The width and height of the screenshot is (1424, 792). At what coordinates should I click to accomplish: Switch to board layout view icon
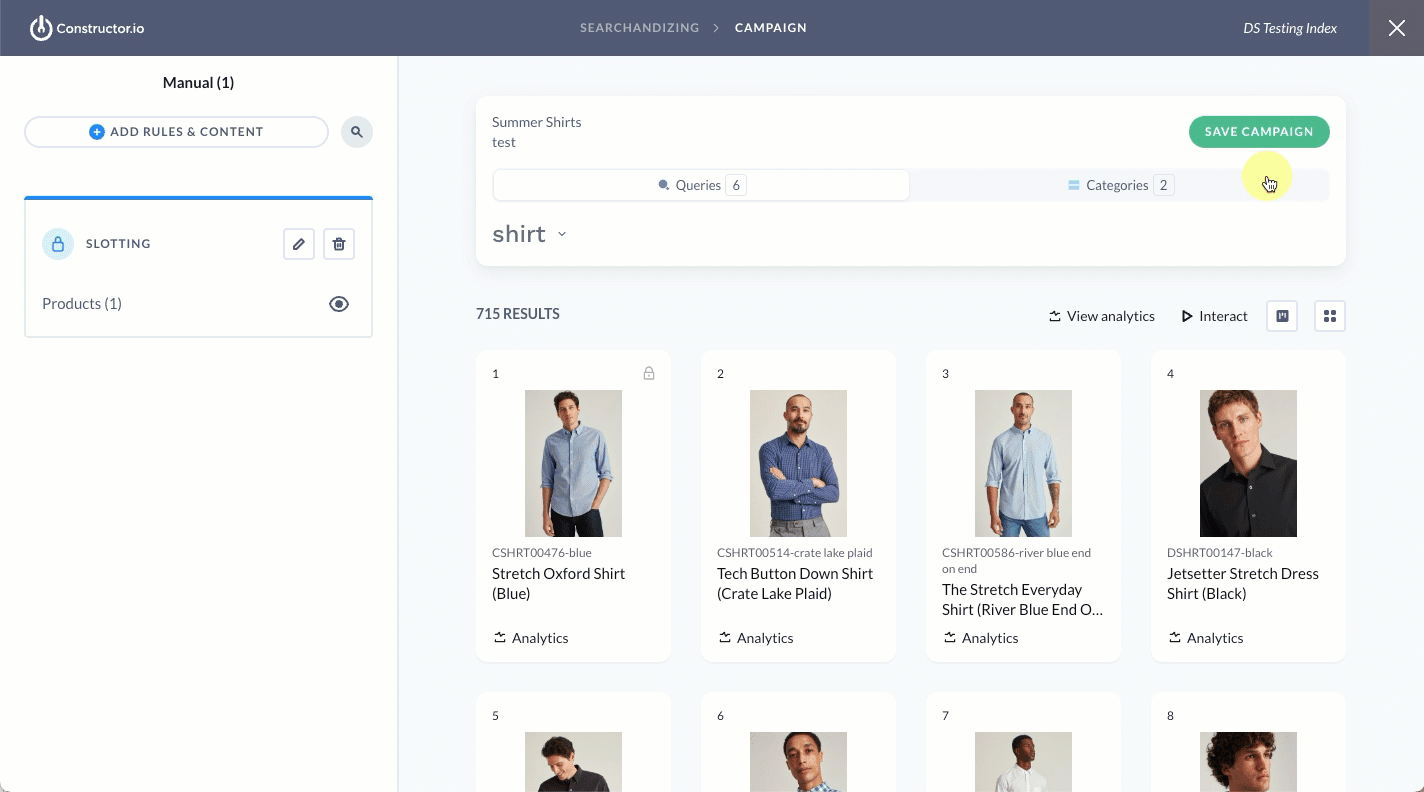click(x=1282, y=316)
